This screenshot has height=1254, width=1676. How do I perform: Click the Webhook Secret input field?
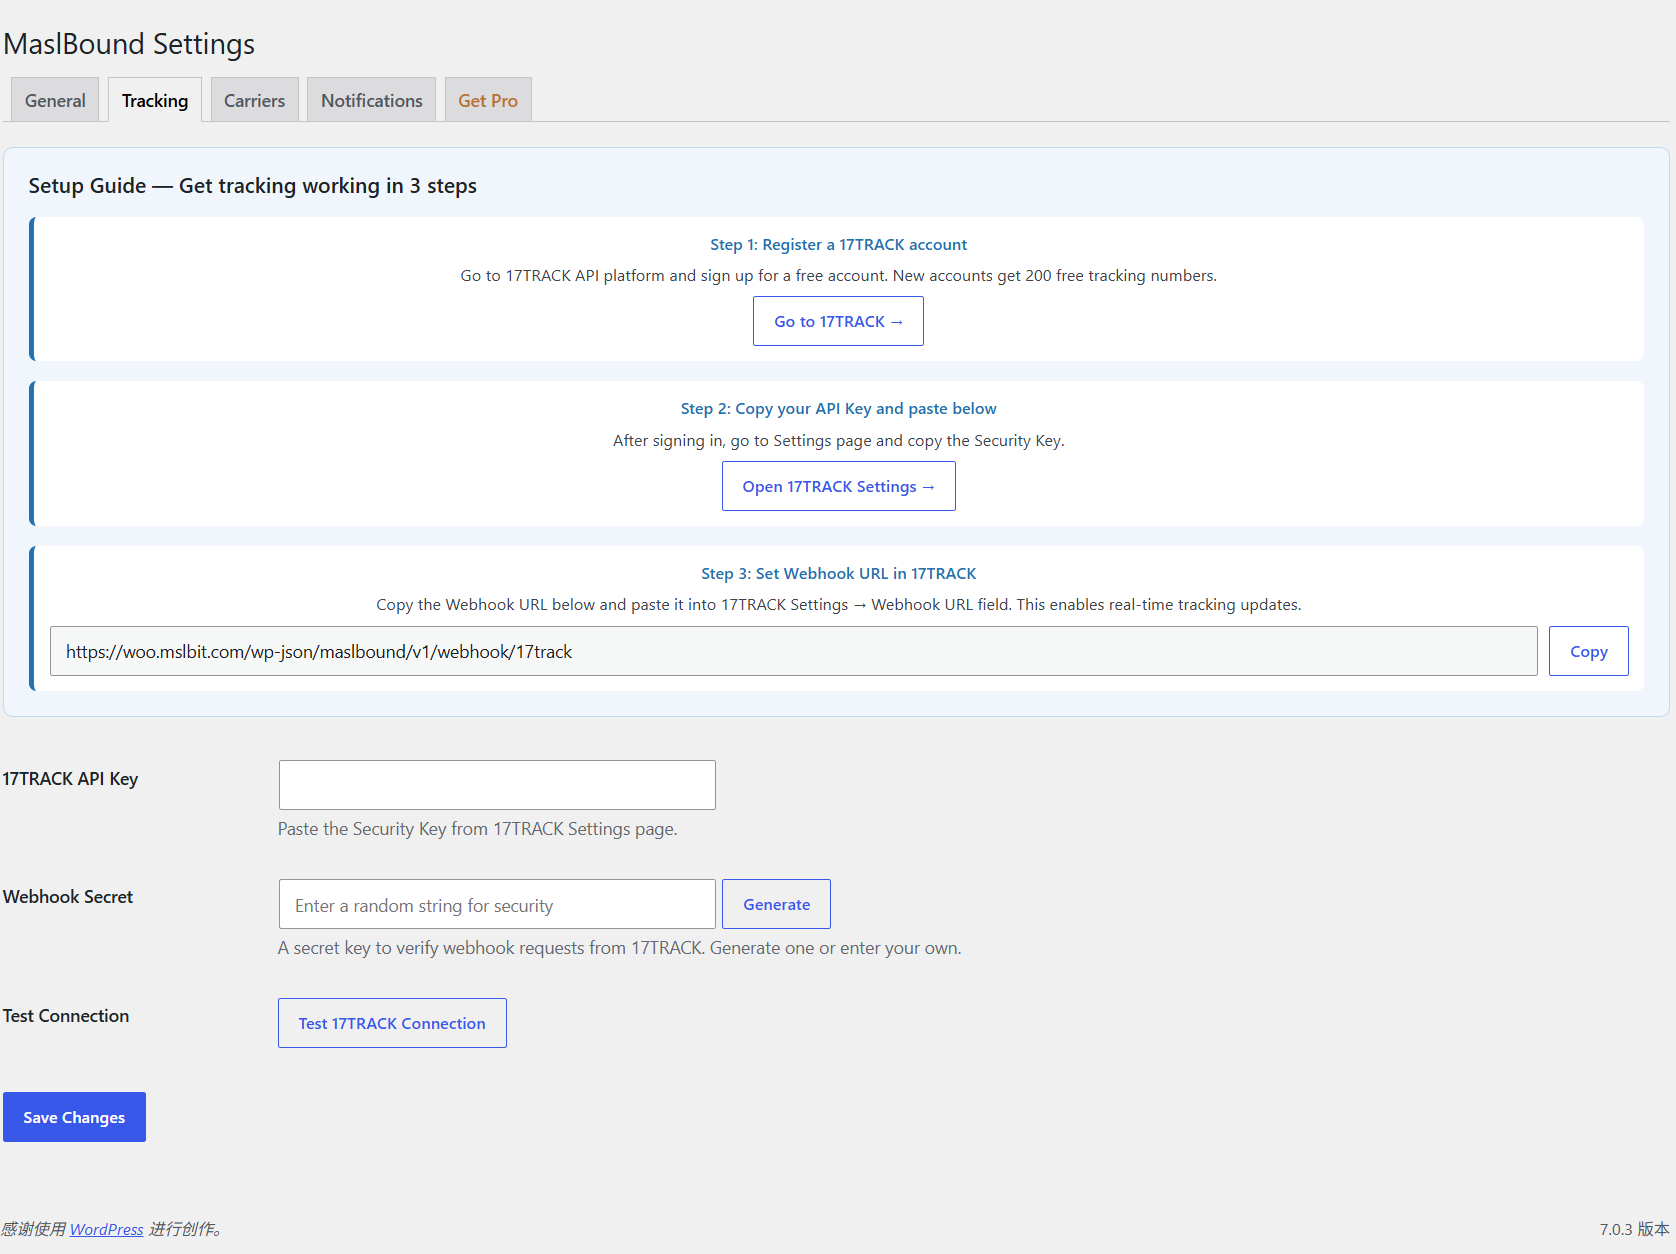497,904
